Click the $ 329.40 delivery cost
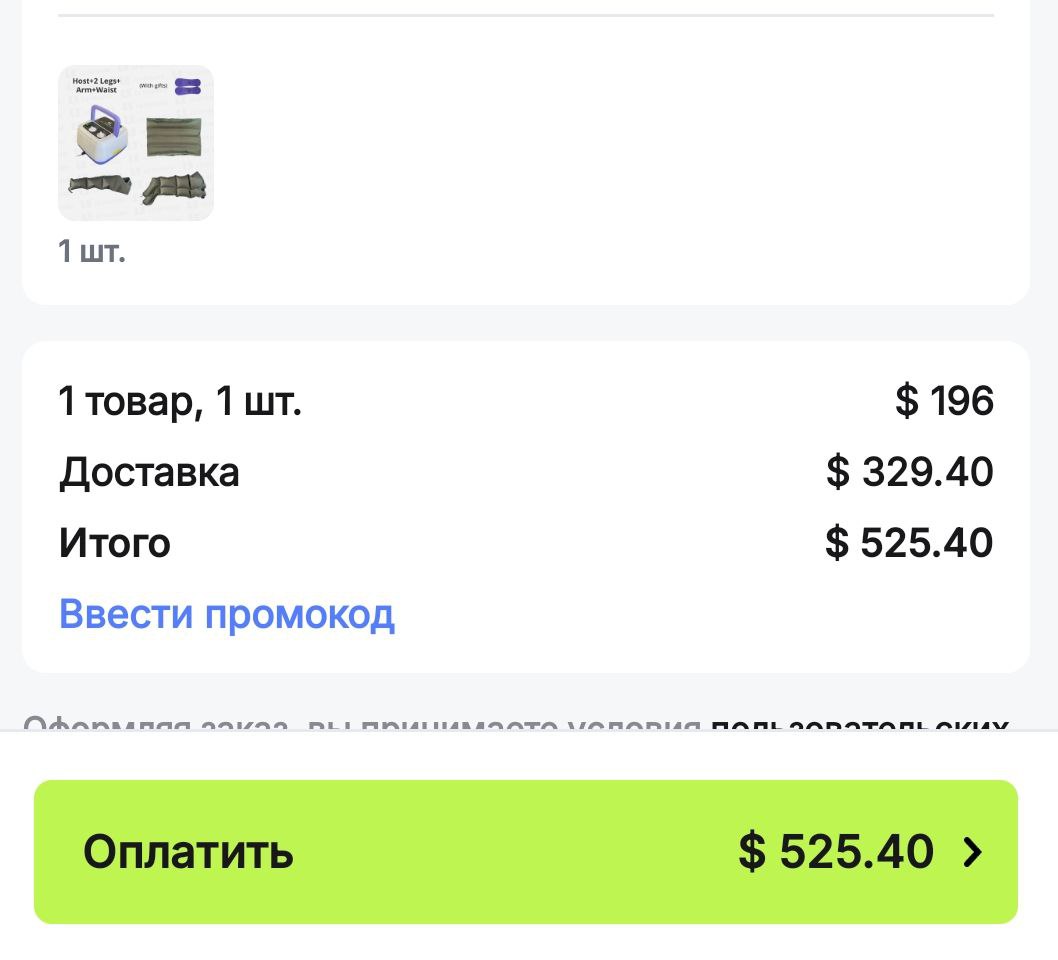The image size is (1058, 960). [910, 471]
